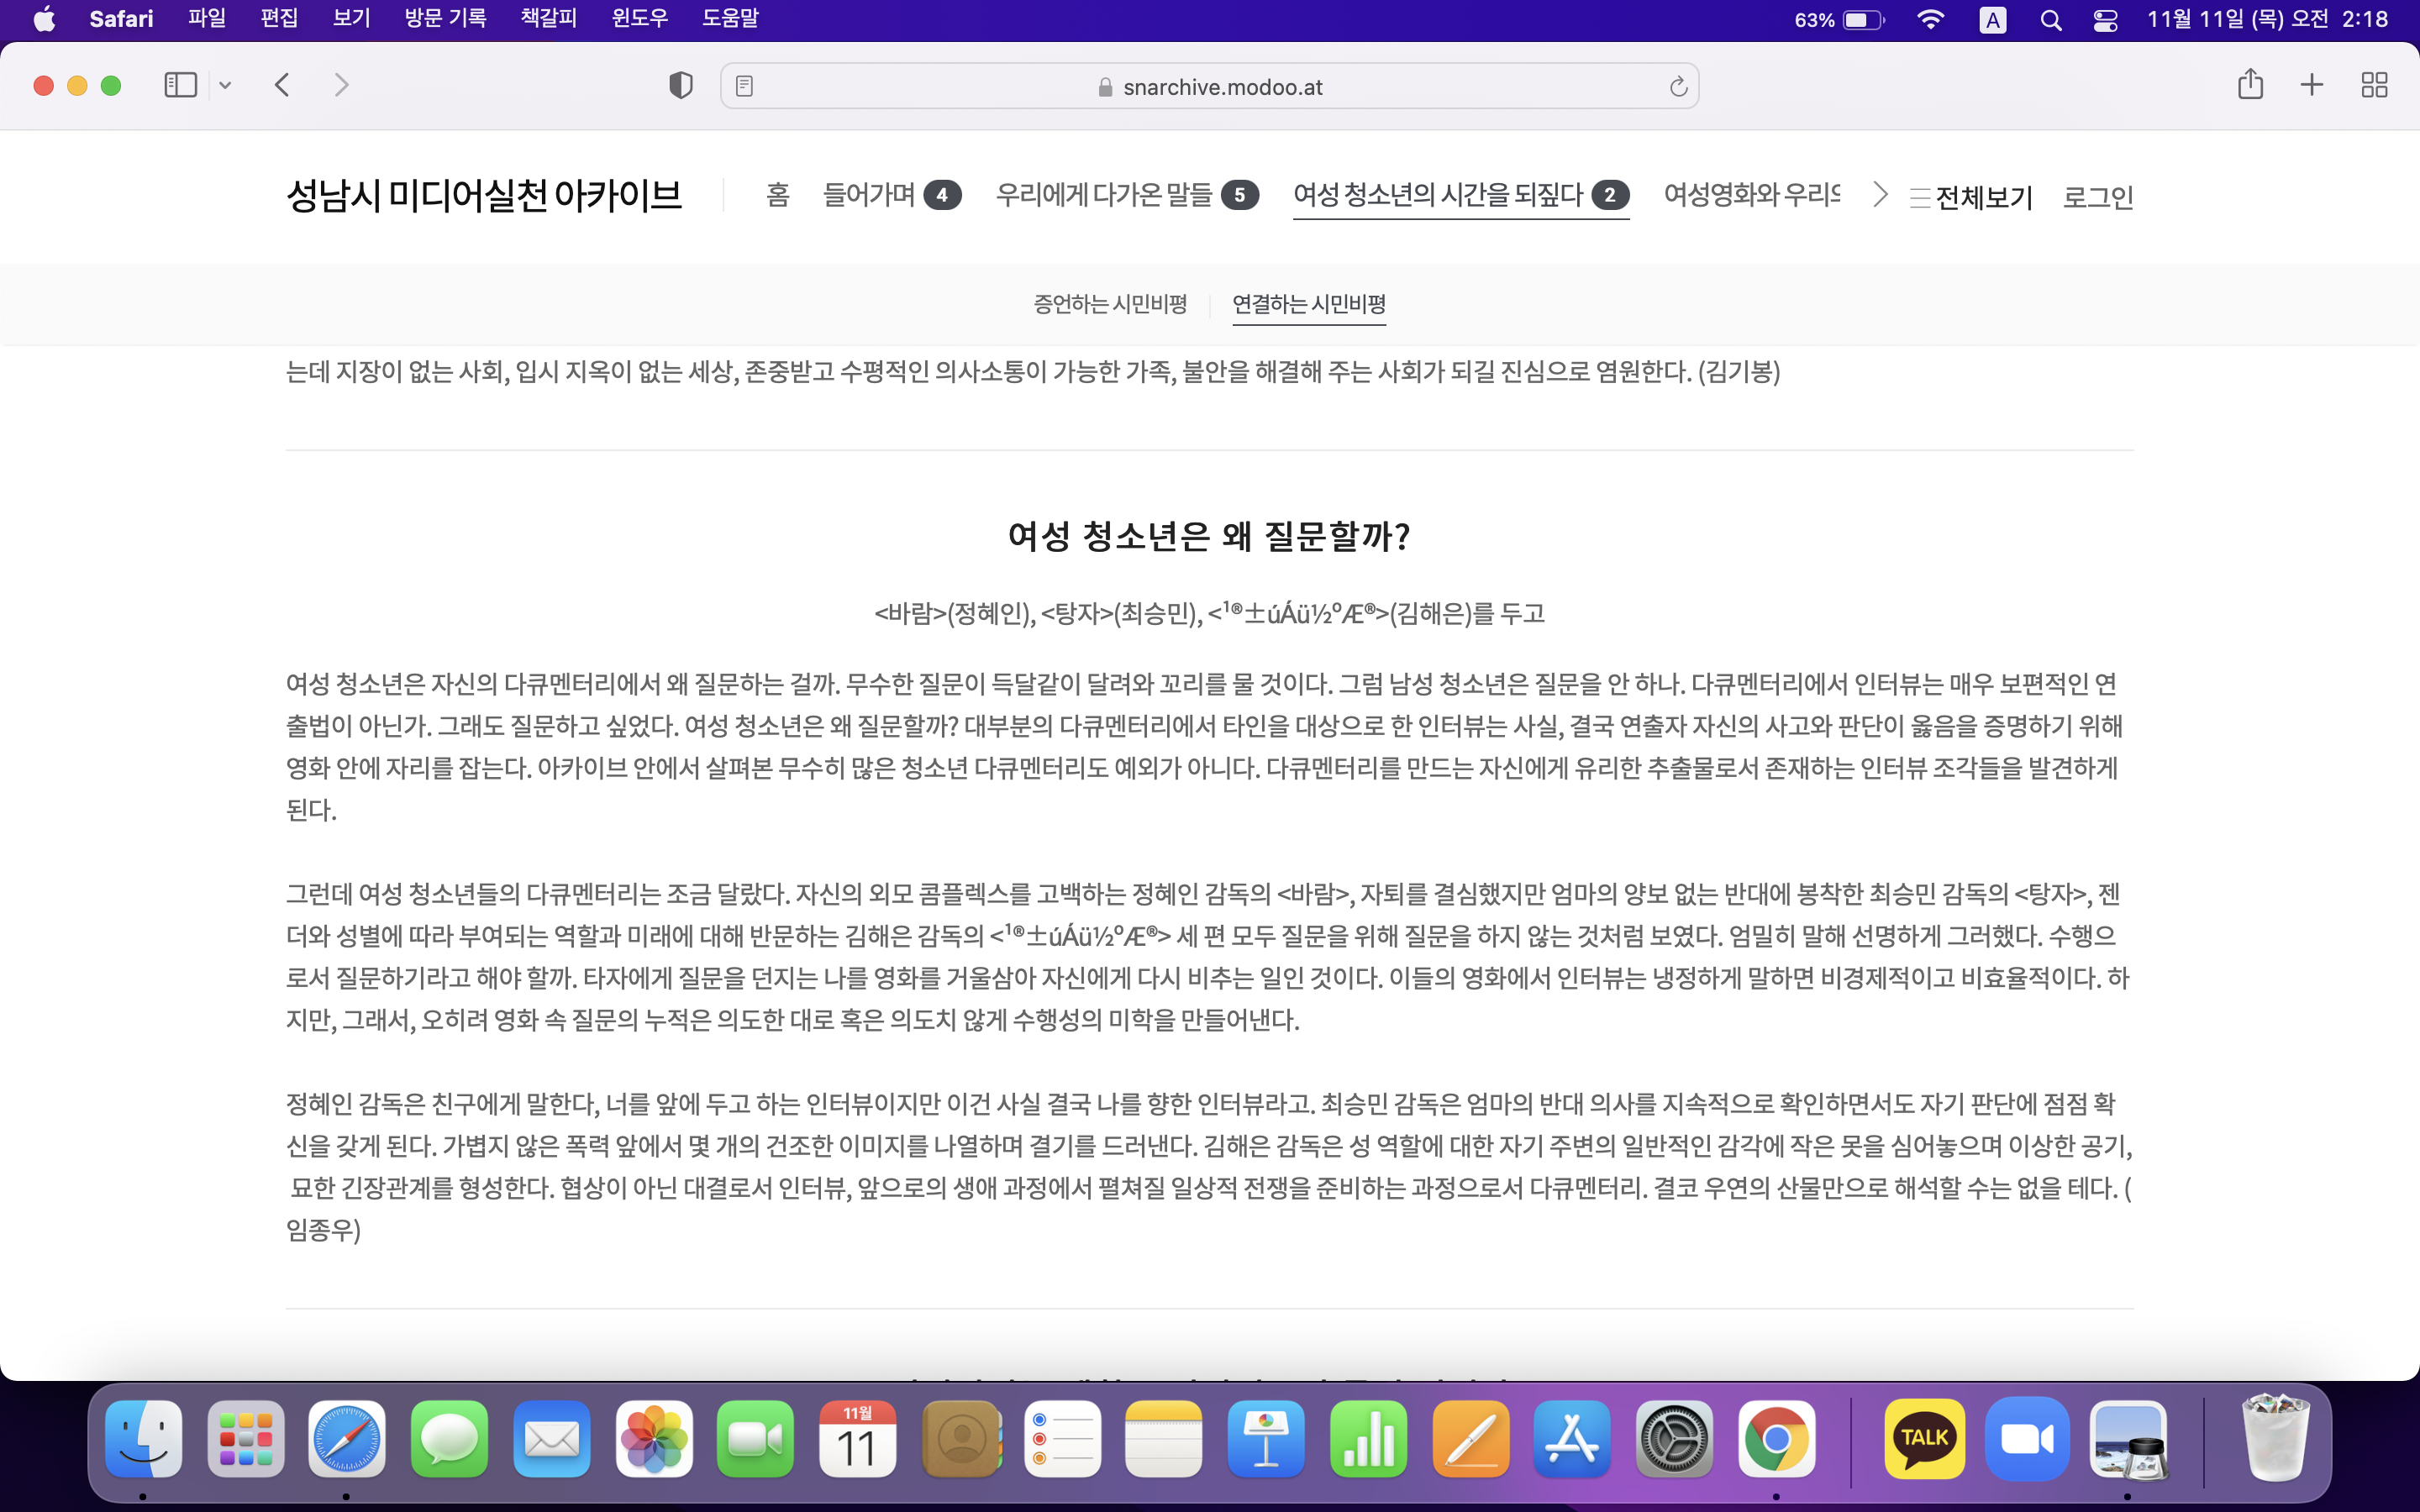Open Reader view icon in address bar
The height and width of the screenshot is (1512, 2420).
point(744,87)
